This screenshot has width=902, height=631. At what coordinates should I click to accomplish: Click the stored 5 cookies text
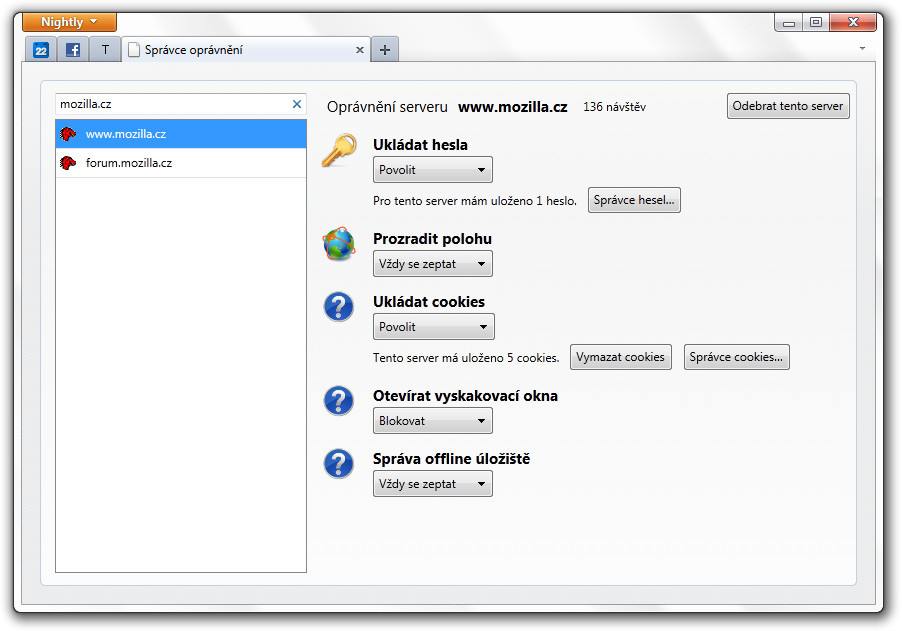tap(466, 358)
